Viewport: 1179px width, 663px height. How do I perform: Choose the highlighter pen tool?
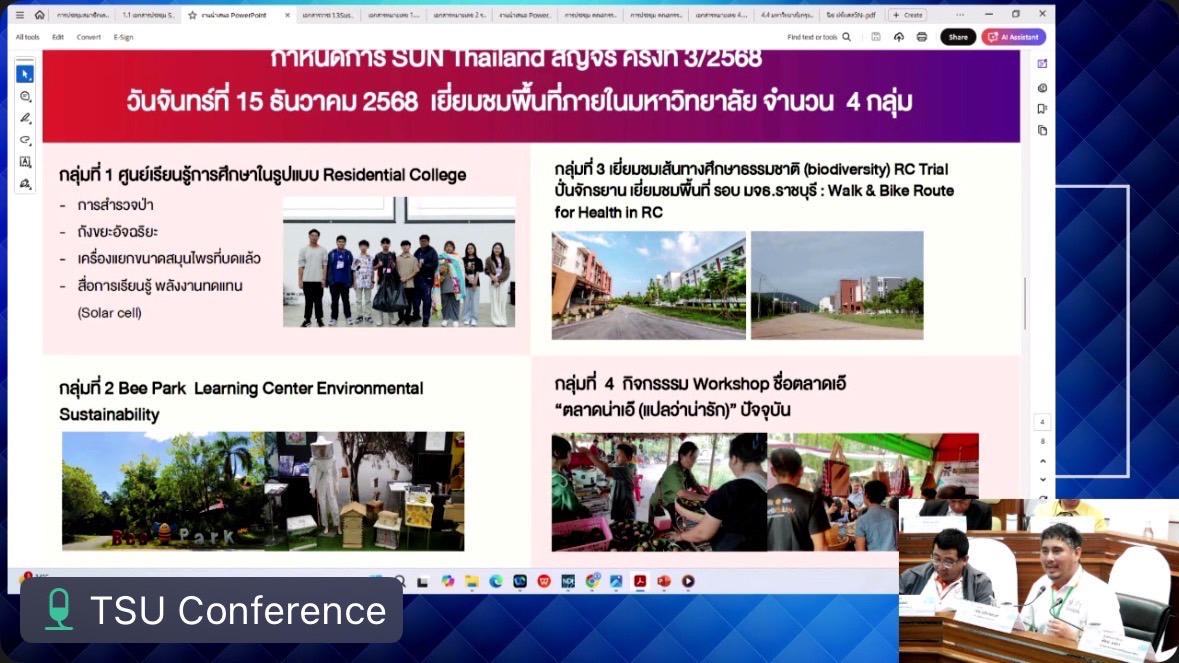(25, 118)
